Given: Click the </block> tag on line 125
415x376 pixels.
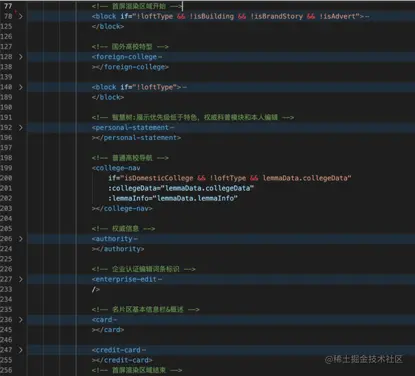Looking at the screenshot, I should tap(108, 26).
